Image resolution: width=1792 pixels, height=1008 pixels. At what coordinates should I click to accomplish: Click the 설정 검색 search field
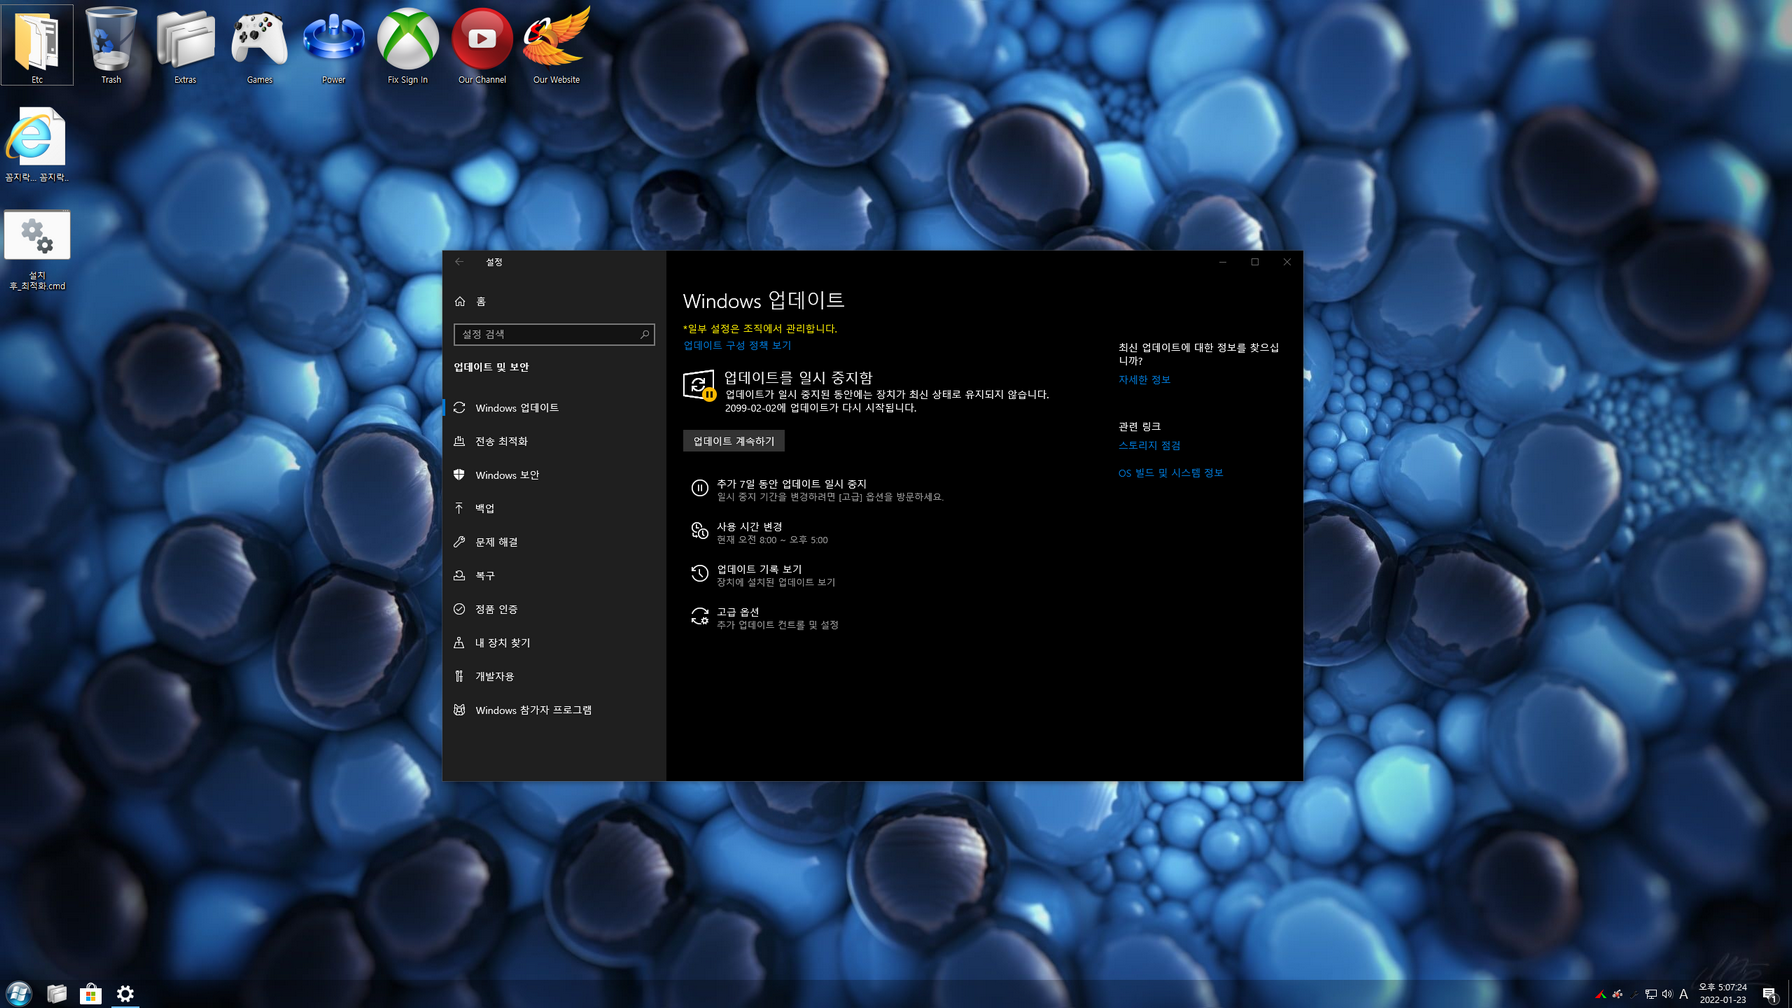(x=554, y=334)
